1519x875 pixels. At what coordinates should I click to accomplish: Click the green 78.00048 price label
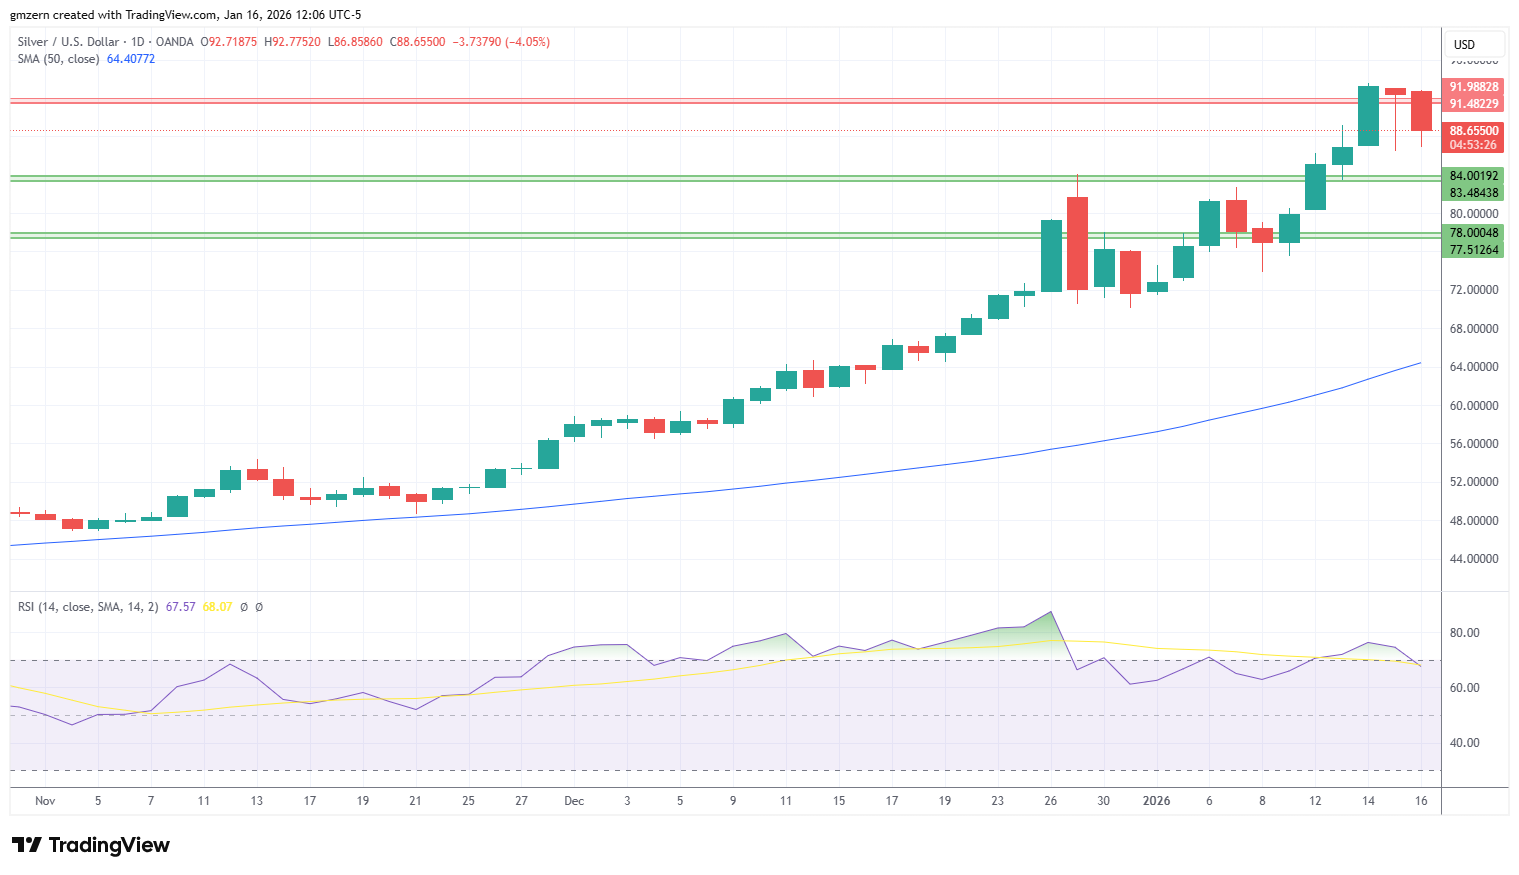click(1473, 233)
